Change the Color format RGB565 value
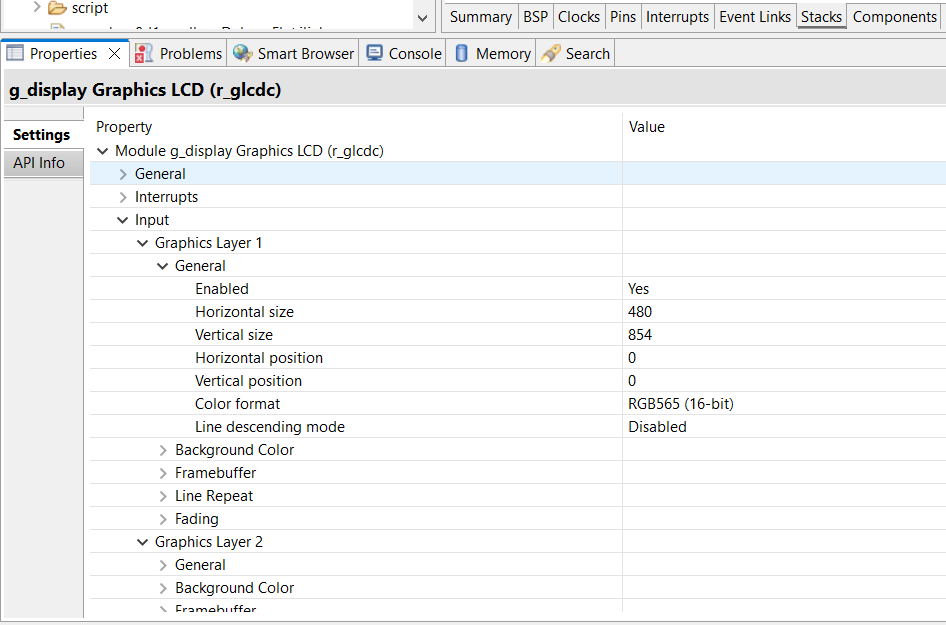Viewport: 946px width, 625px height. tap(681, 404)
